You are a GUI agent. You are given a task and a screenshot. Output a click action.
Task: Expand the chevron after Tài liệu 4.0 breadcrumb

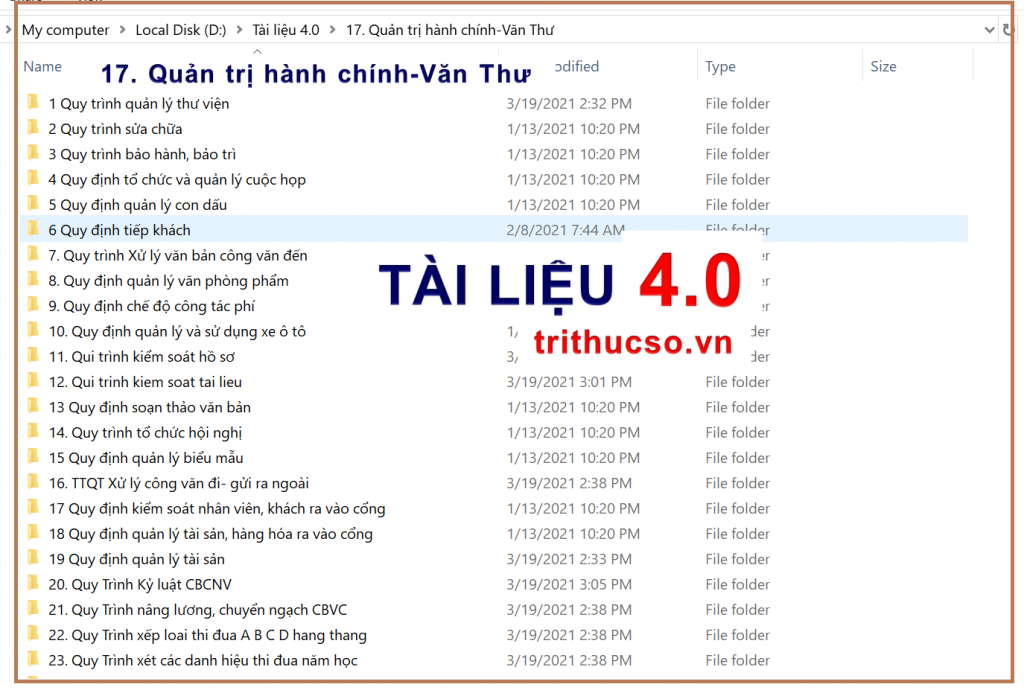(333, 30)
